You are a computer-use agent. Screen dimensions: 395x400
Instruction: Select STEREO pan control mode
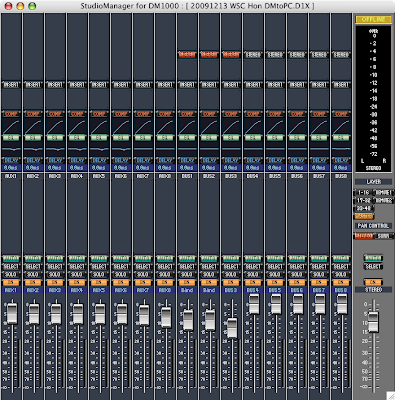364,236
